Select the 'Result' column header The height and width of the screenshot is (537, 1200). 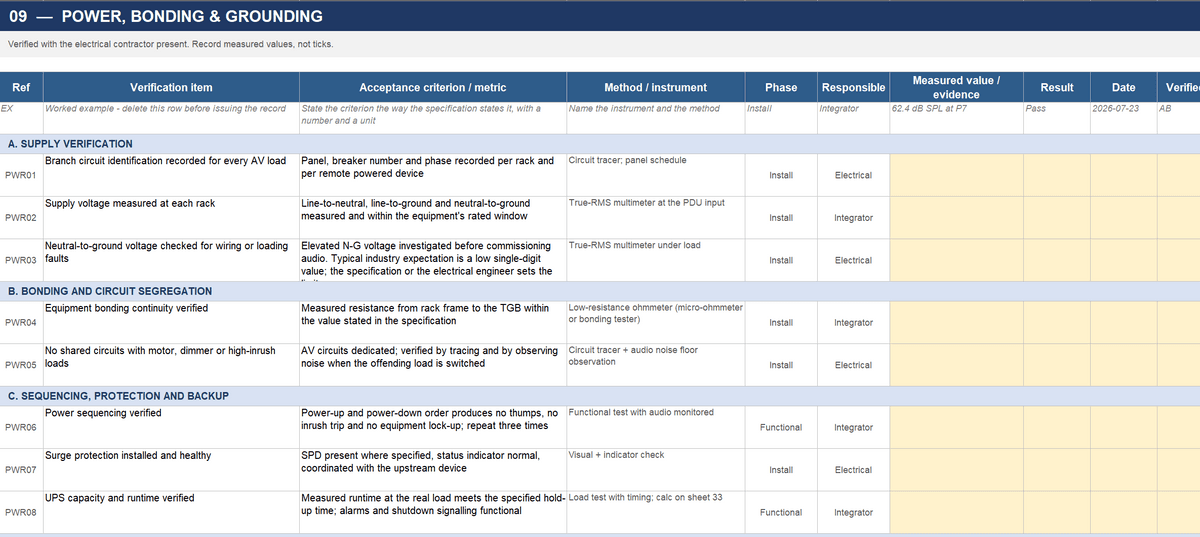[x=1056, y=87]
